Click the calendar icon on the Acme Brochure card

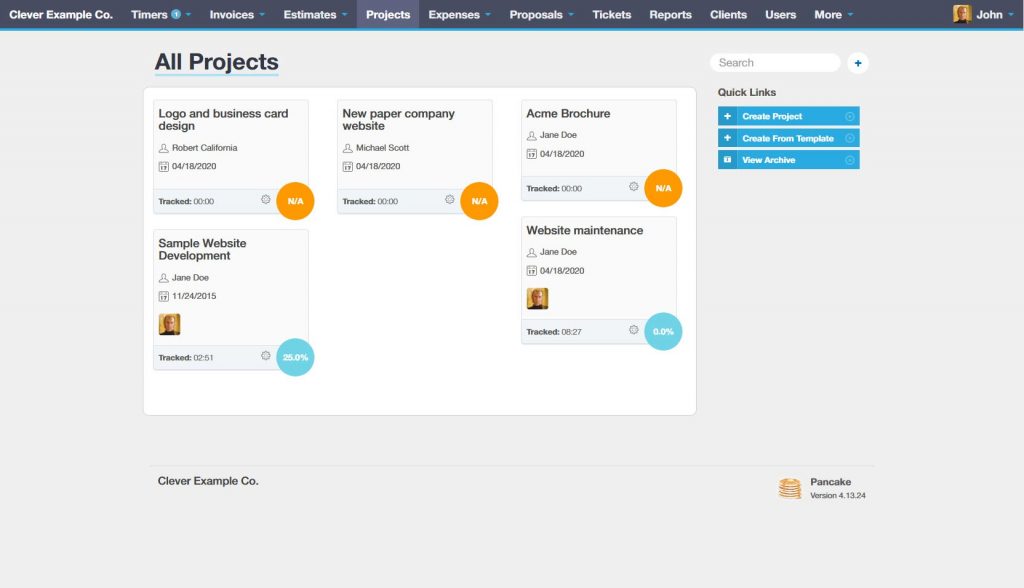531,152
